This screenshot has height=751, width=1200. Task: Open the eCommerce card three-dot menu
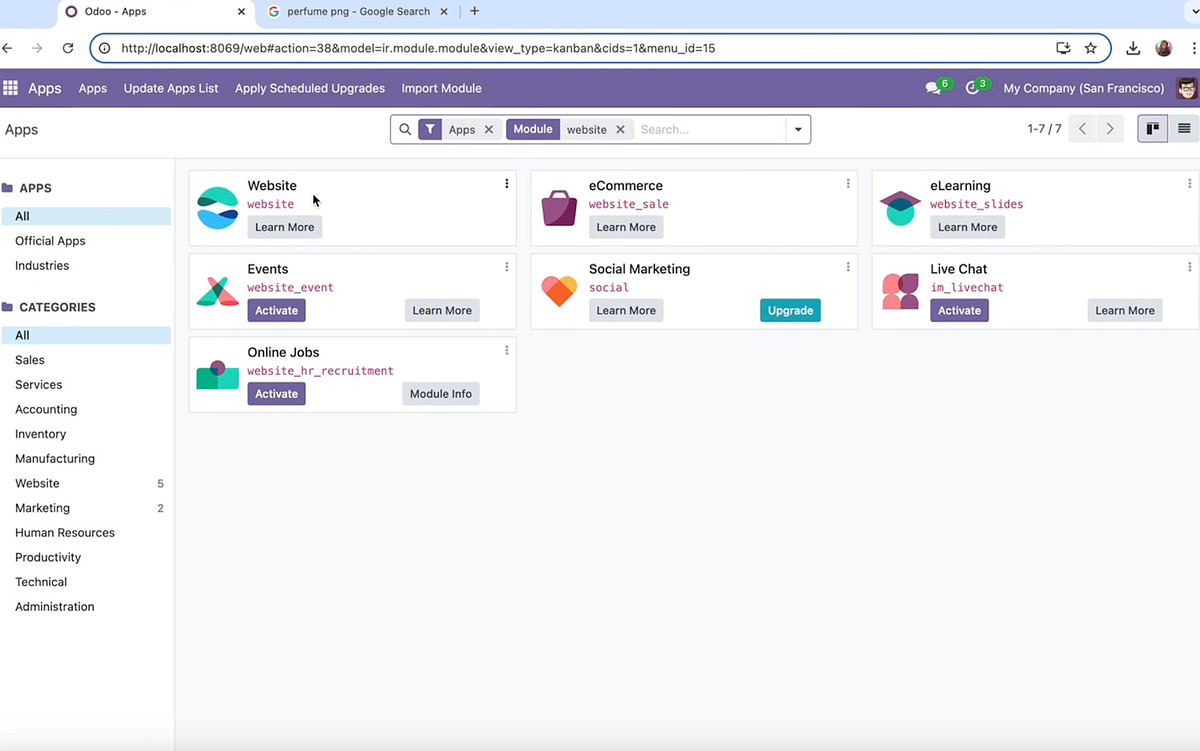pos(847,183)
